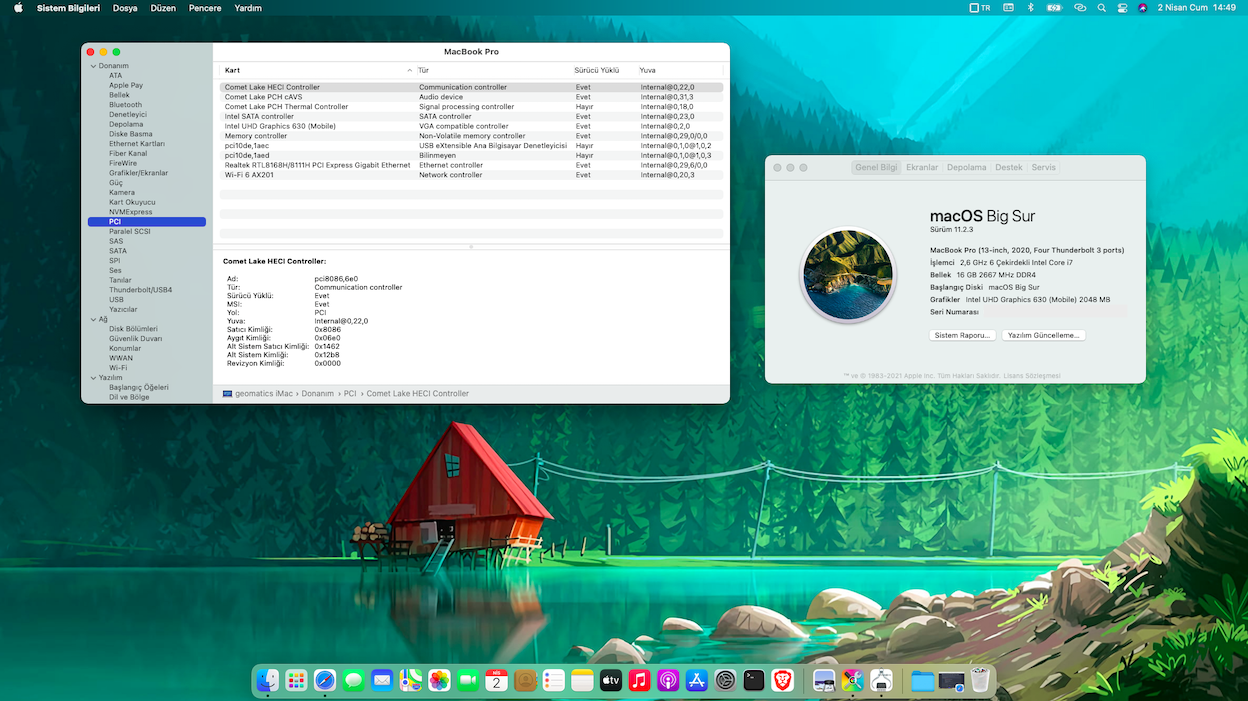Open Brave browser from the Dock
Image resolution: width=1248 pixels, height=701 pixels.
coord(783,681)
